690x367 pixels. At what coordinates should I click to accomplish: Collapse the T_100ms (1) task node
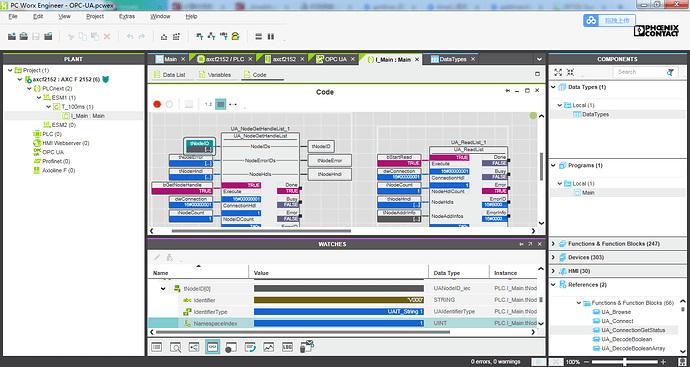pos(49,106)
